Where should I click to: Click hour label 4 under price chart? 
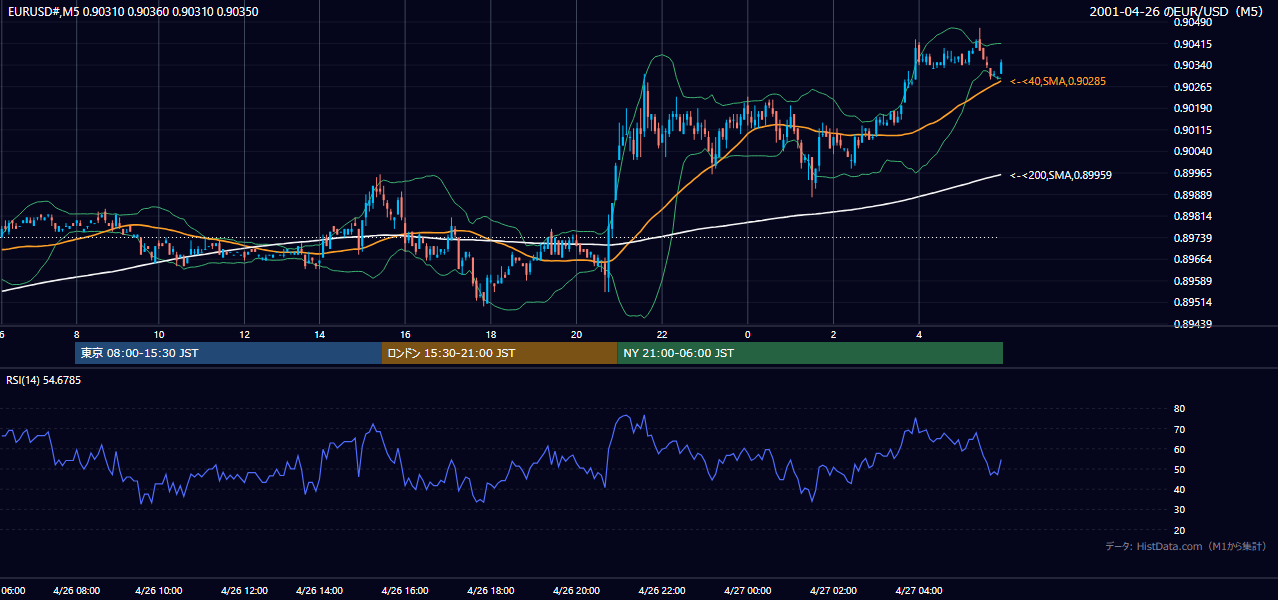click(x=919, y=334)
